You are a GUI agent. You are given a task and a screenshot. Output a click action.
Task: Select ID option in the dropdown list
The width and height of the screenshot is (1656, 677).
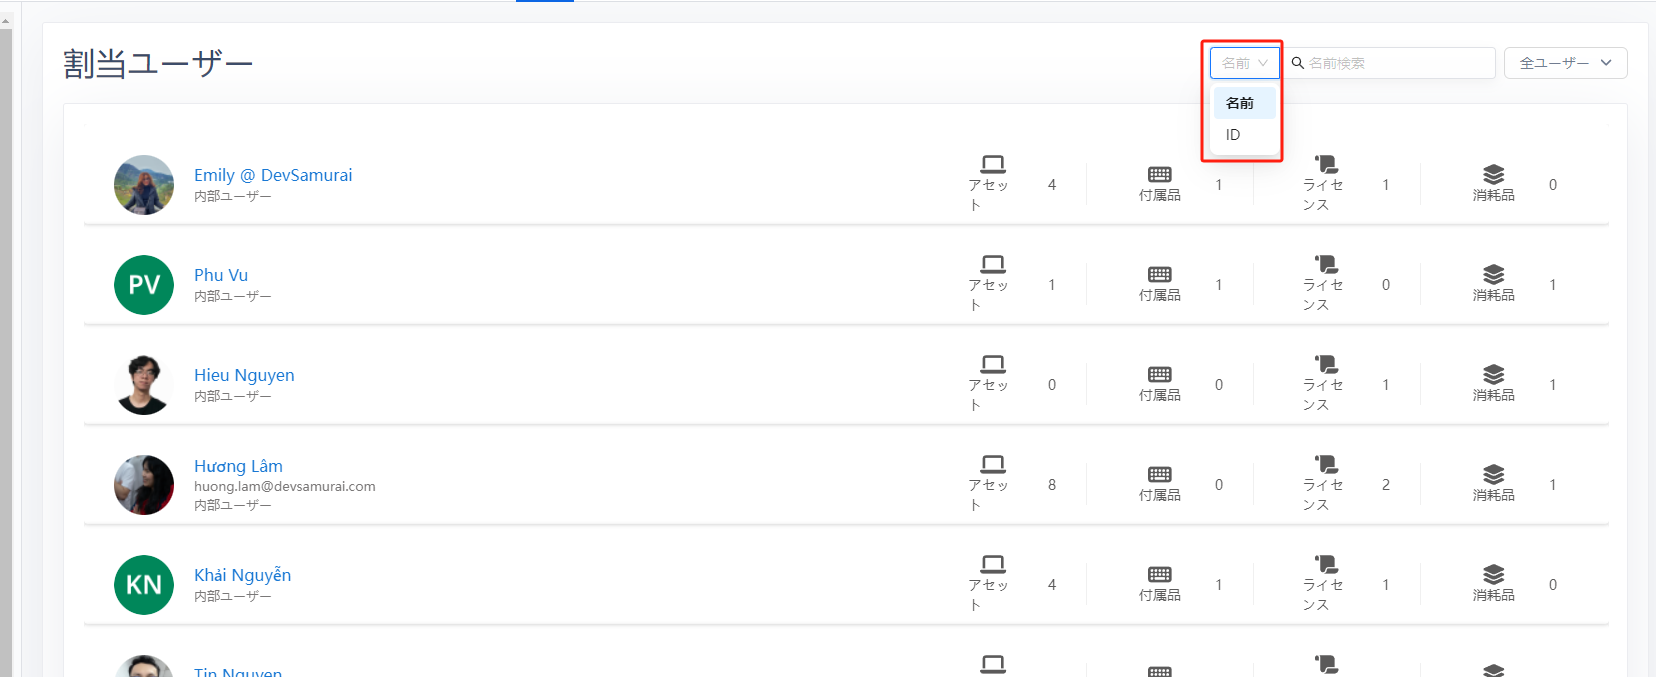[x=1234, y=135]
